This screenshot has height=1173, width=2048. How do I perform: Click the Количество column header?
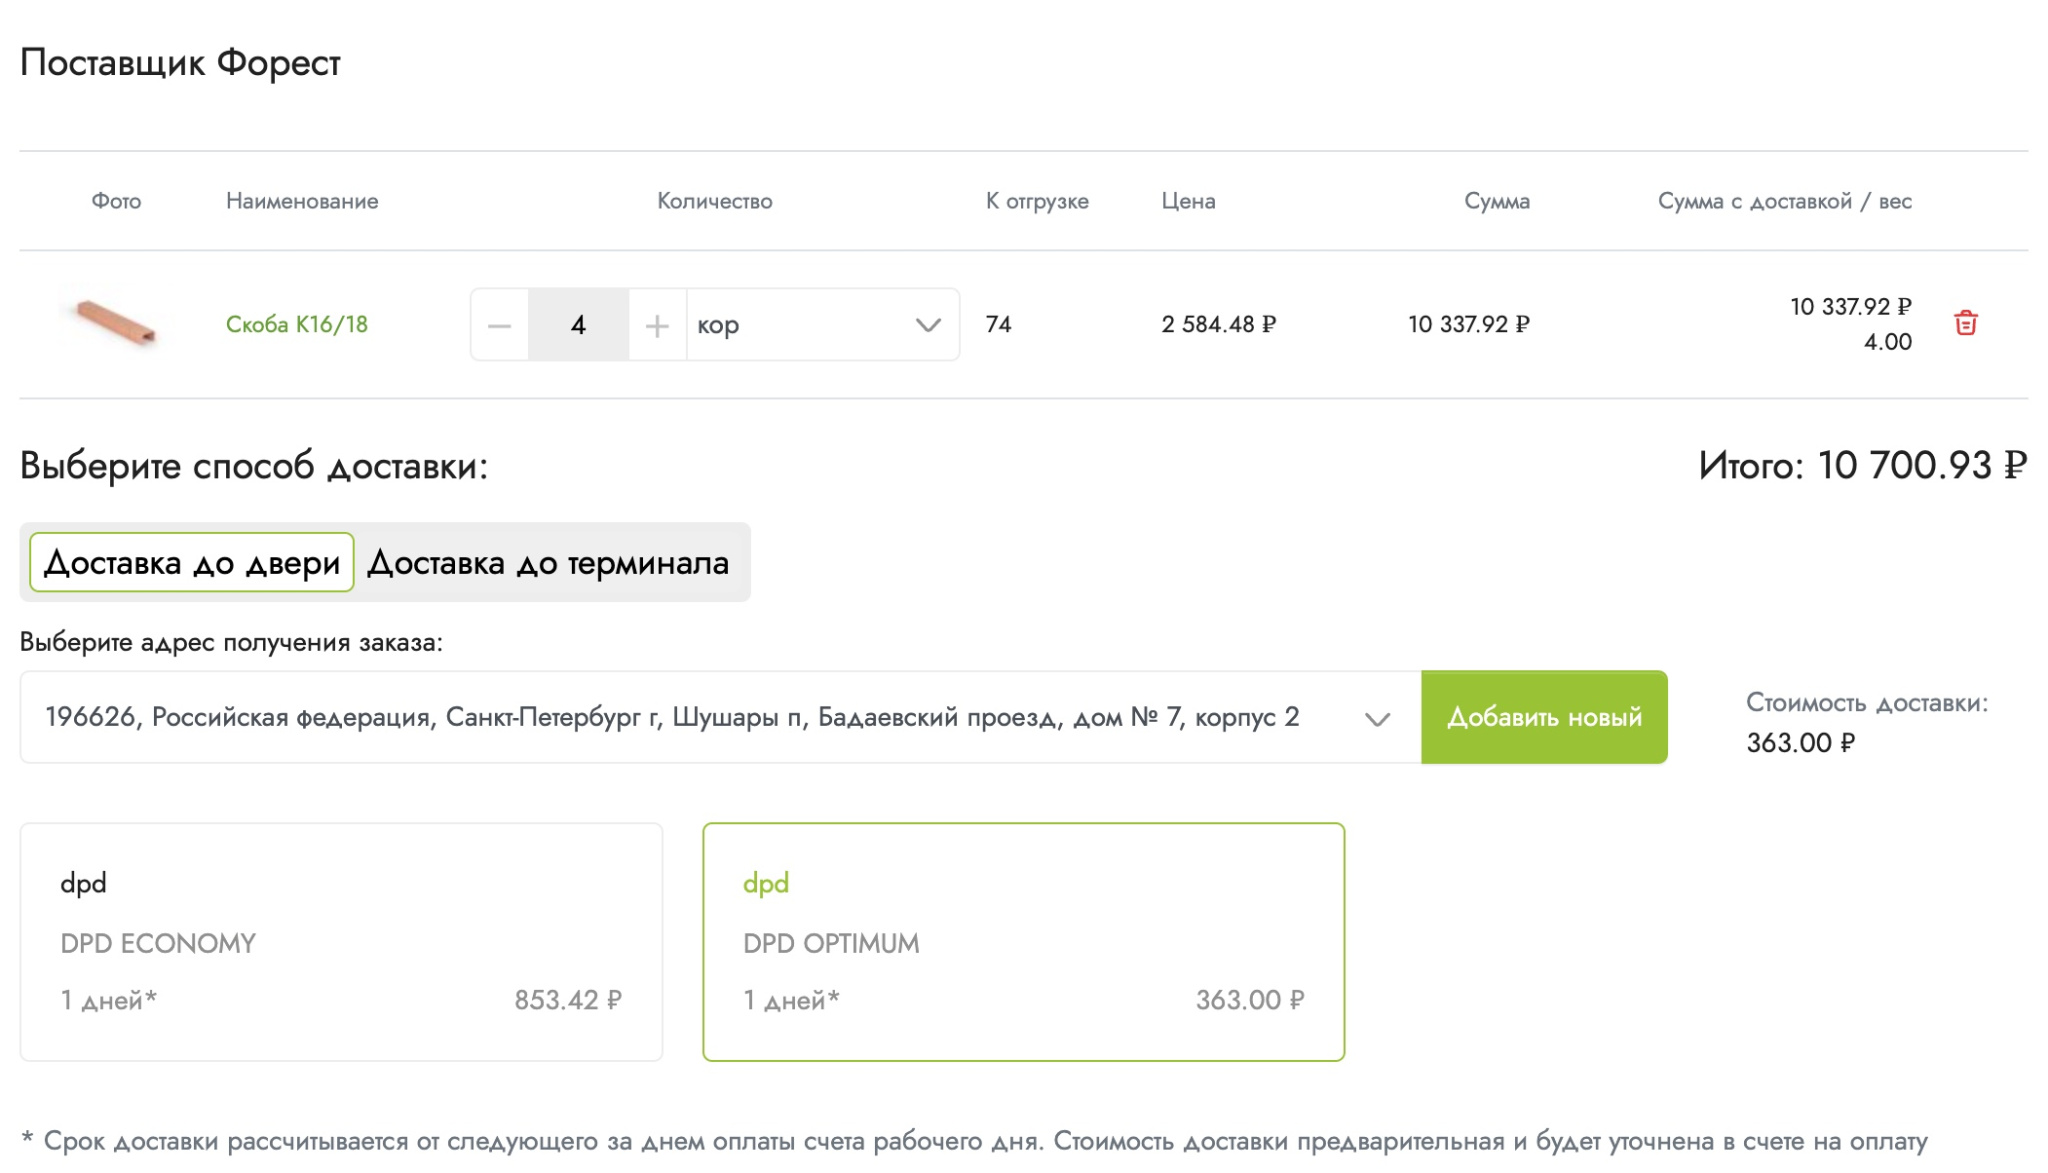(714, 201)
